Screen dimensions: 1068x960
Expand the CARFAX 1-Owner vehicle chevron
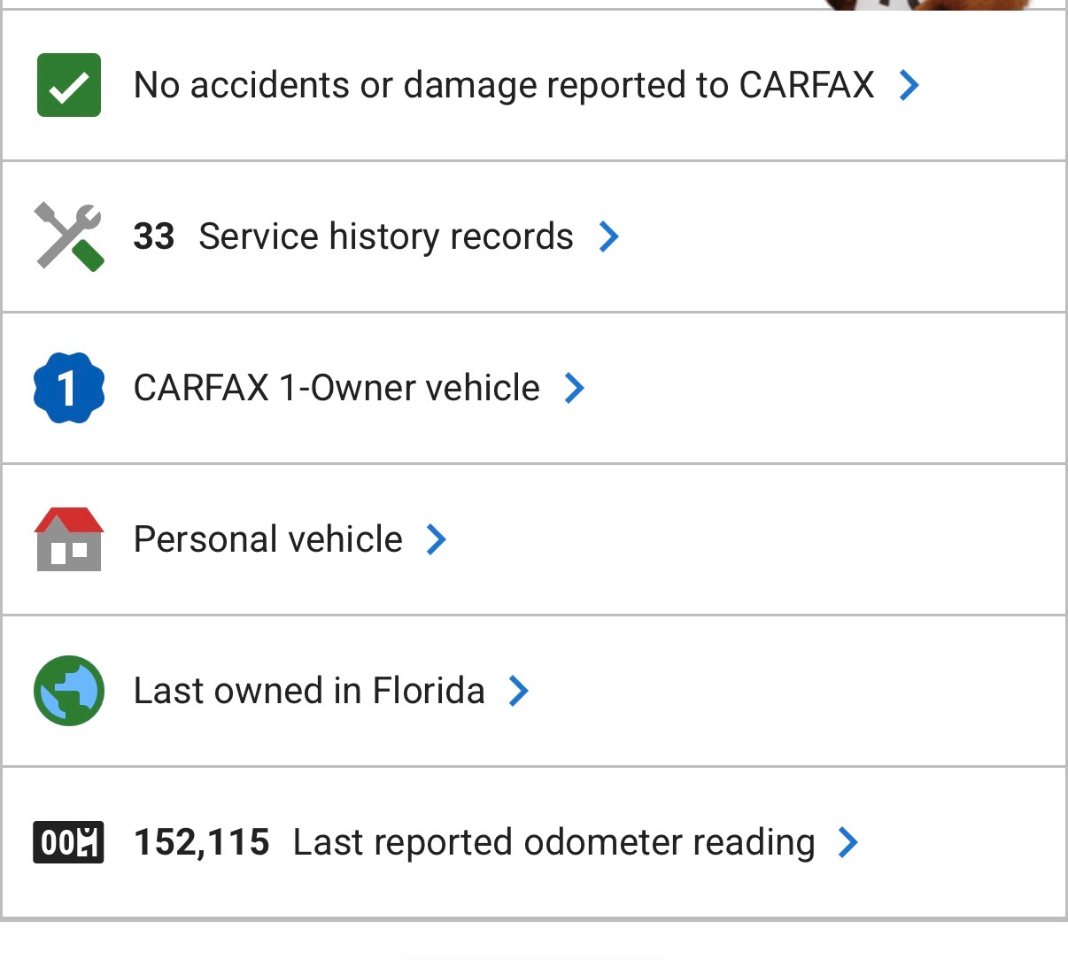[x=574, y=388]
